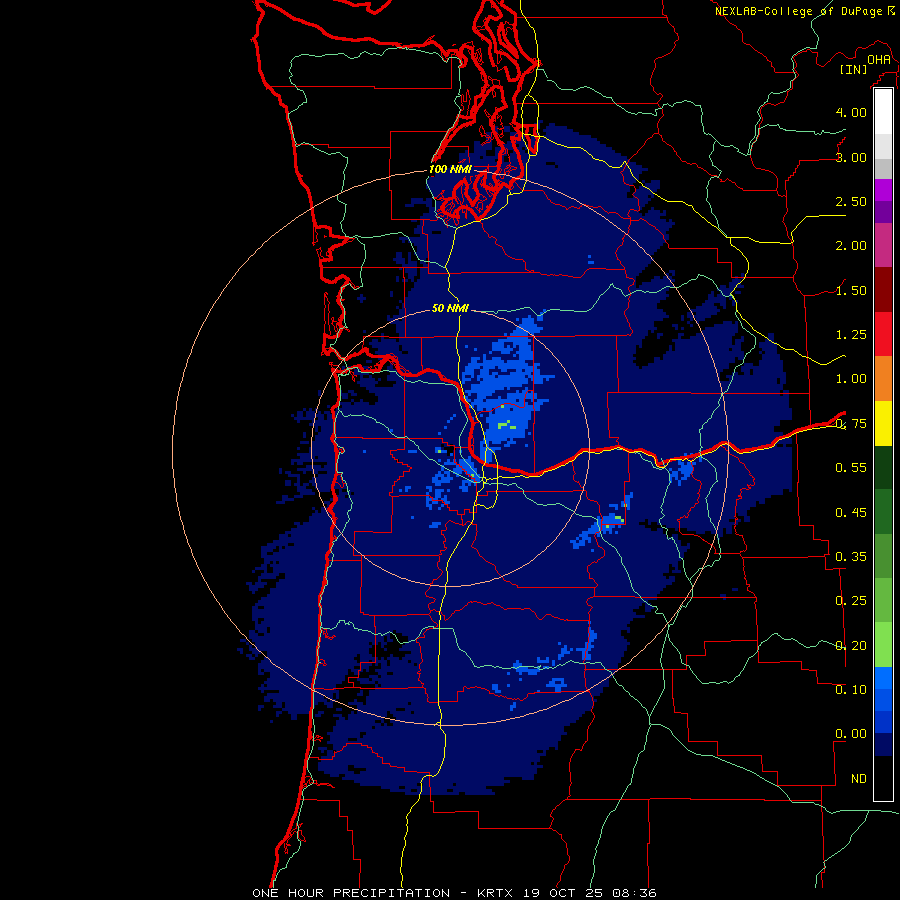Click the 4.00 legend value

(x=851, y=112)
